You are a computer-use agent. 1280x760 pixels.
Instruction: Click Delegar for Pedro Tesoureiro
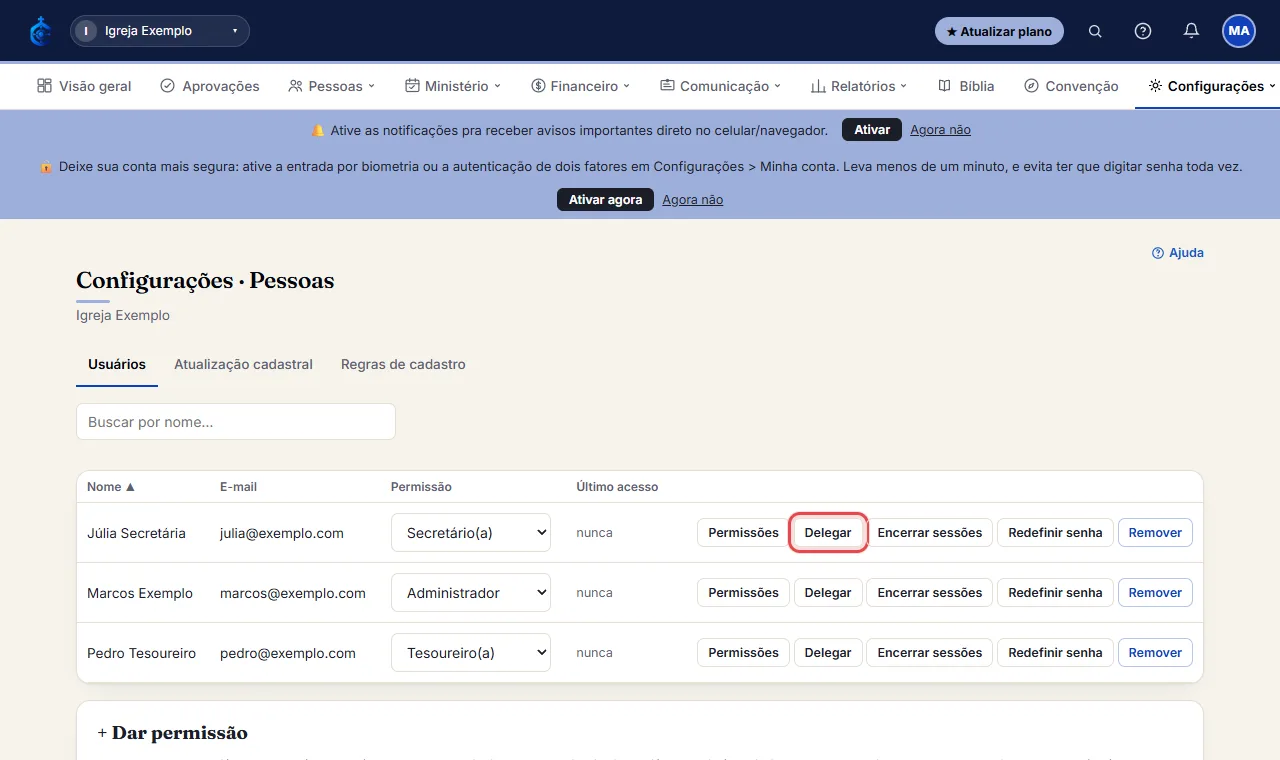click(828, 653)
